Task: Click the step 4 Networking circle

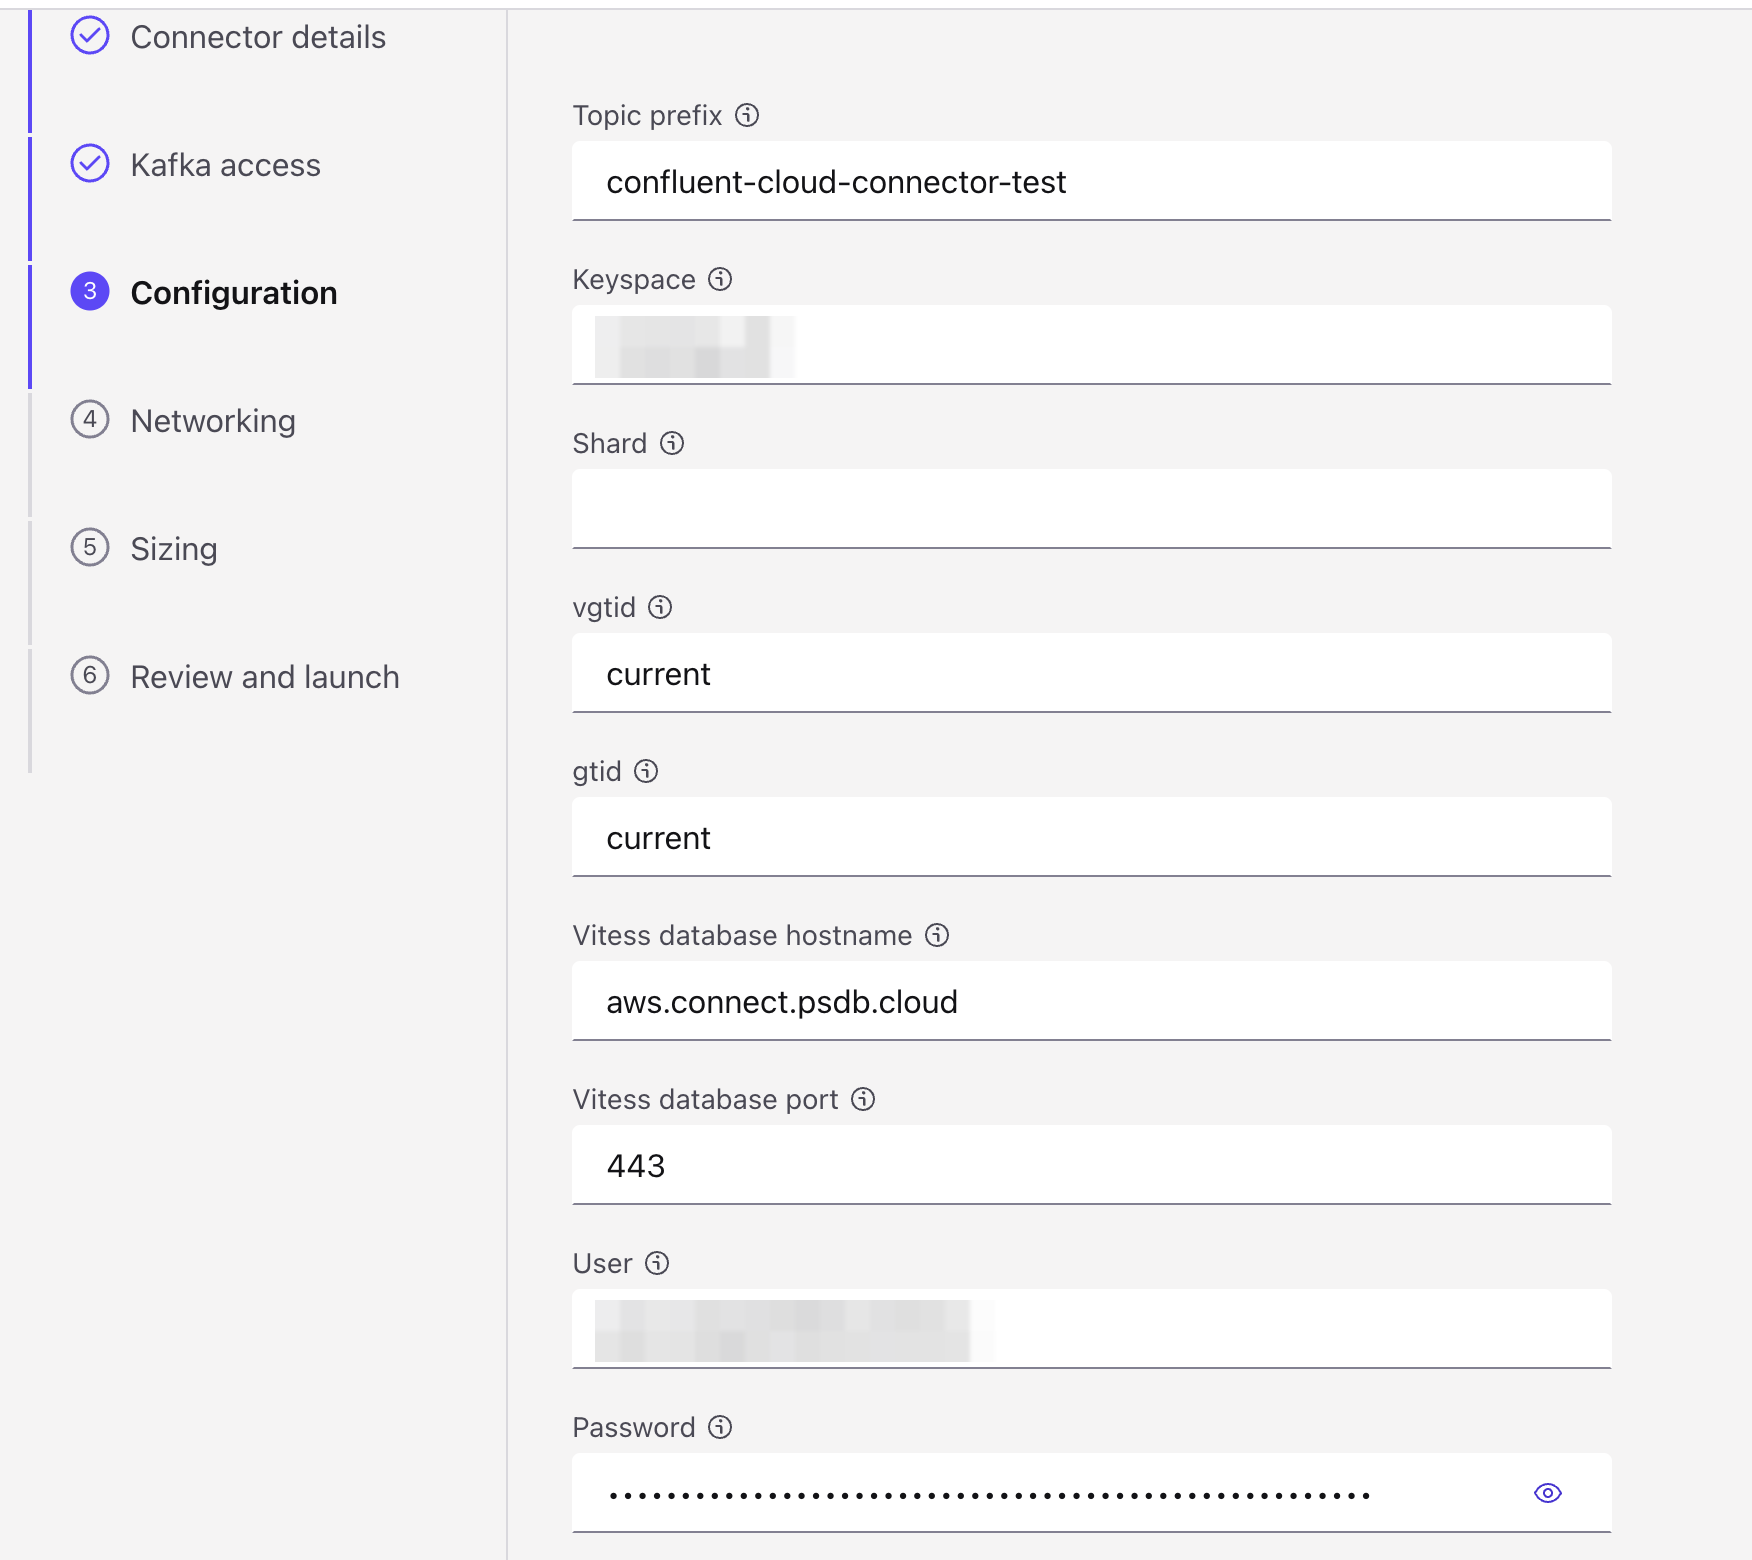Action: click(90, 419)
